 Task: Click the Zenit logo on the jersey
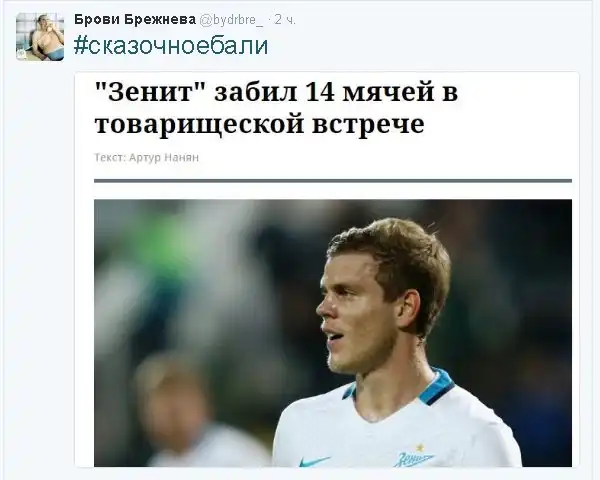(x=413, y=459)
